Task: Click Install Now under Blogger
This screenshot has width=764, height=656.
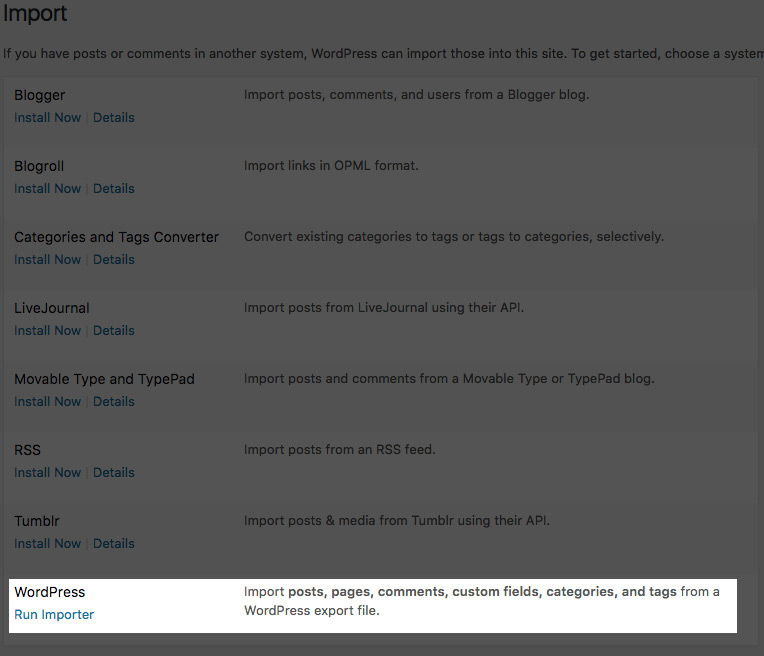Action: coord(47,117)
